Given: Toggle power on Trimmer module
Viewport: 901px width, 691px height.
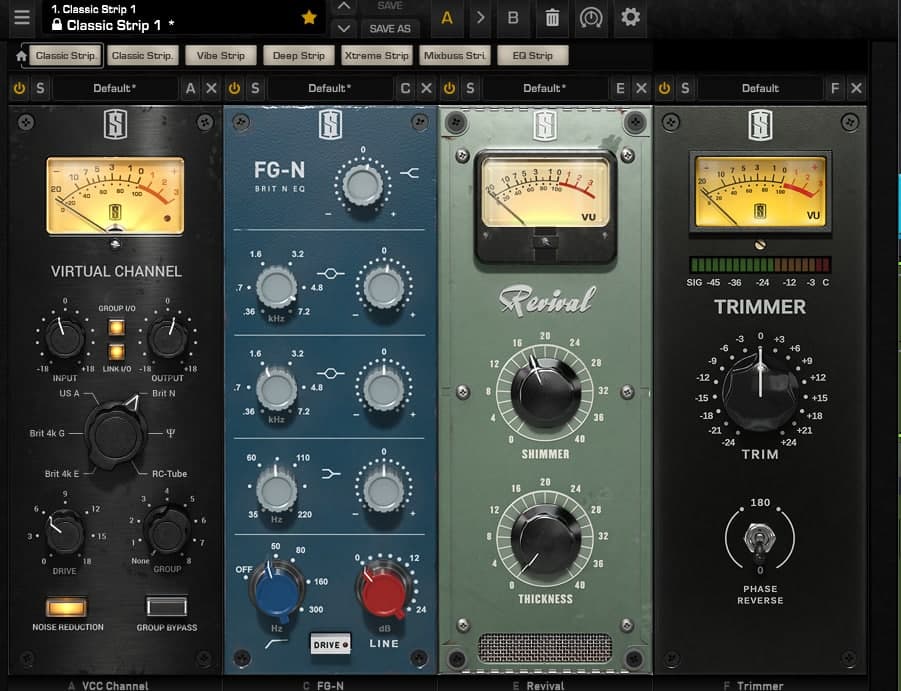Looking at the screenshot, I should 664,88.
